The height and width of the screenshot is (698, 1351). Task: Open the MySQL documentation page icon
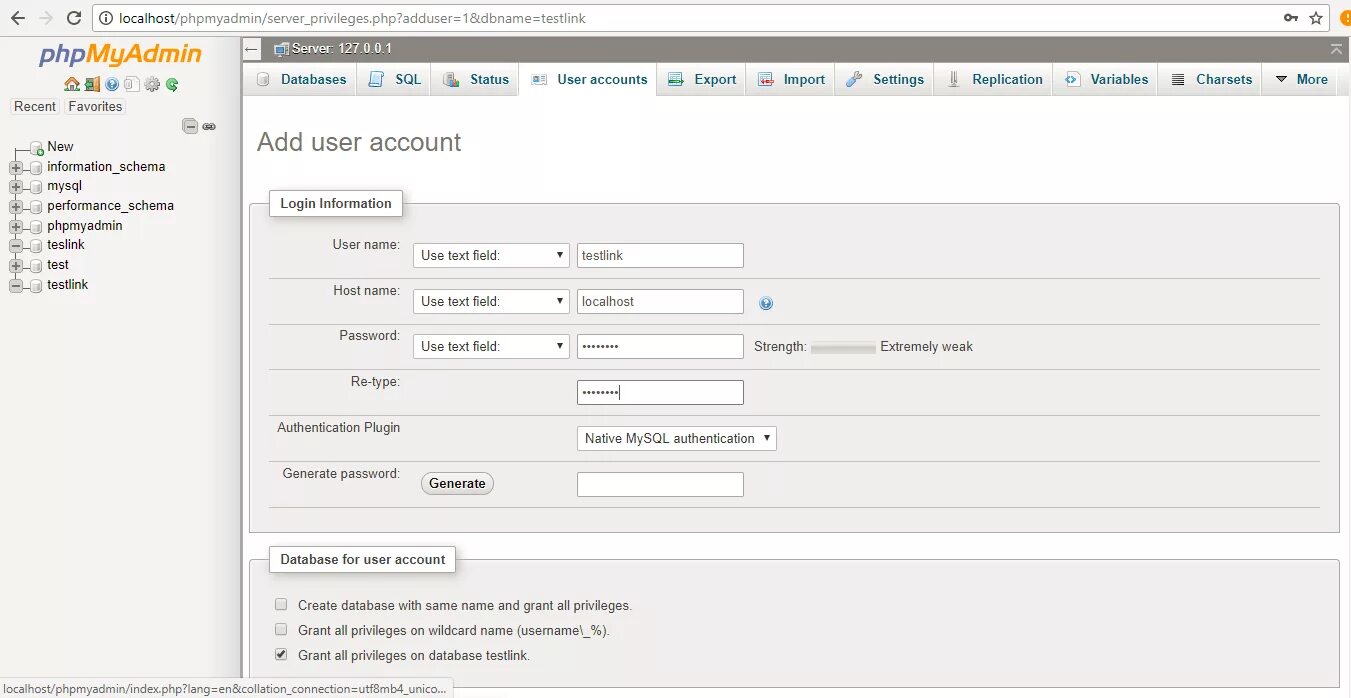[131, 85]
